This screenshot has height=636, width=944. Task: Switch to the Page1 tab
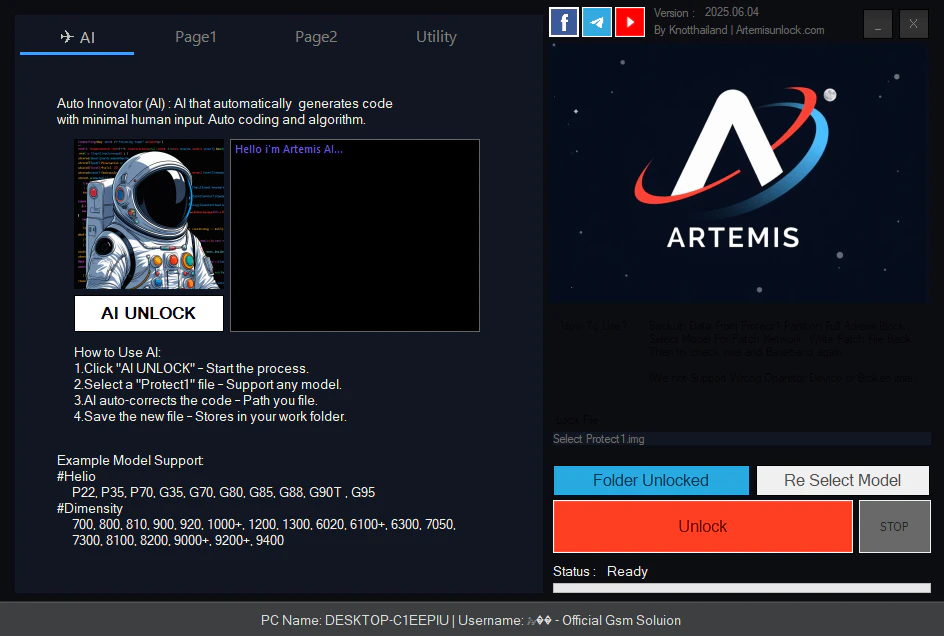pos(196,37)
